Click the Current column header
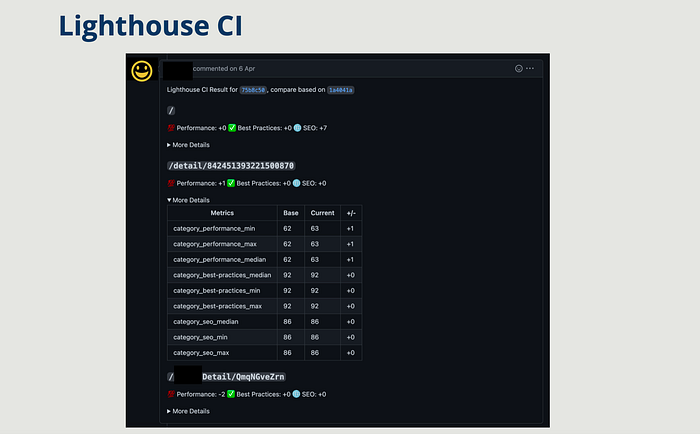 tap(322, 213)
